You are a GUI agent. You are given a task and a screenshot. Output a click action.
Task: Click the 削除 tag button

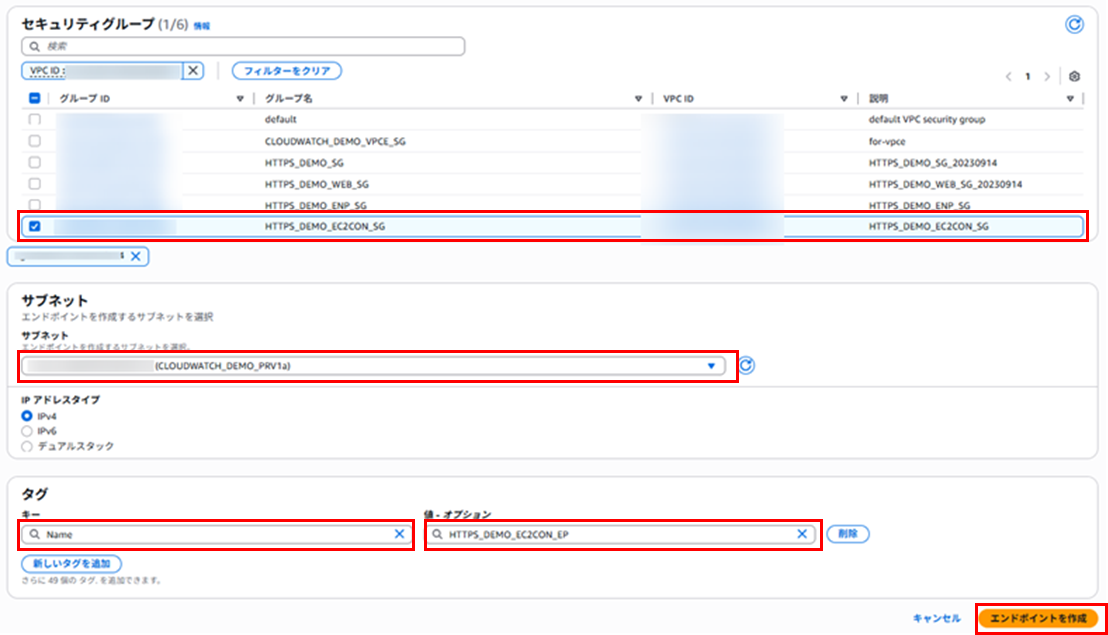[x=848, y=534]
